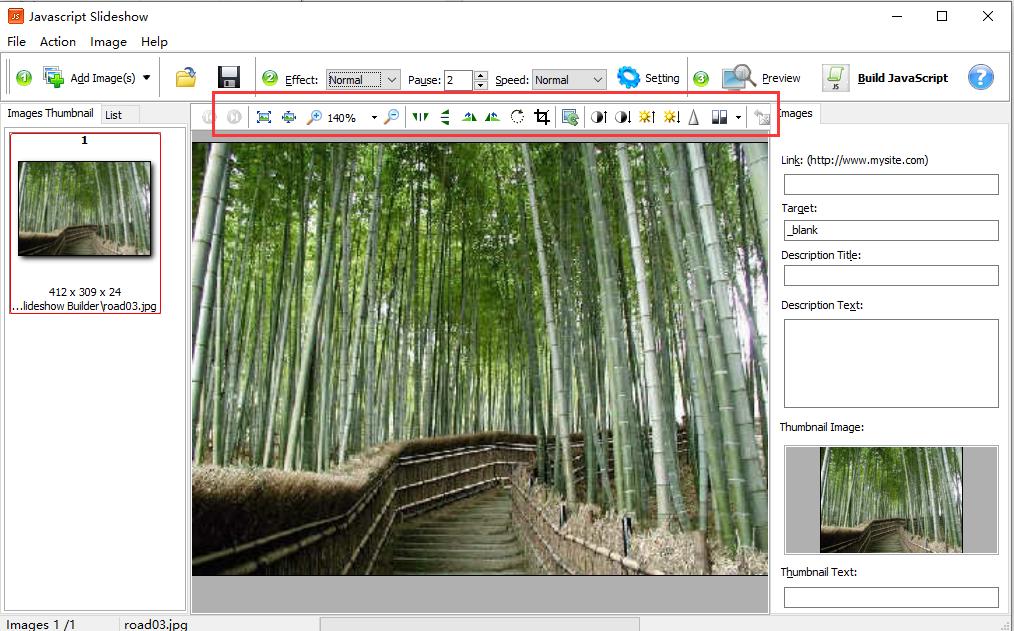Flip the image horizontally
The image size is (1014, 631).
(420, 117)
